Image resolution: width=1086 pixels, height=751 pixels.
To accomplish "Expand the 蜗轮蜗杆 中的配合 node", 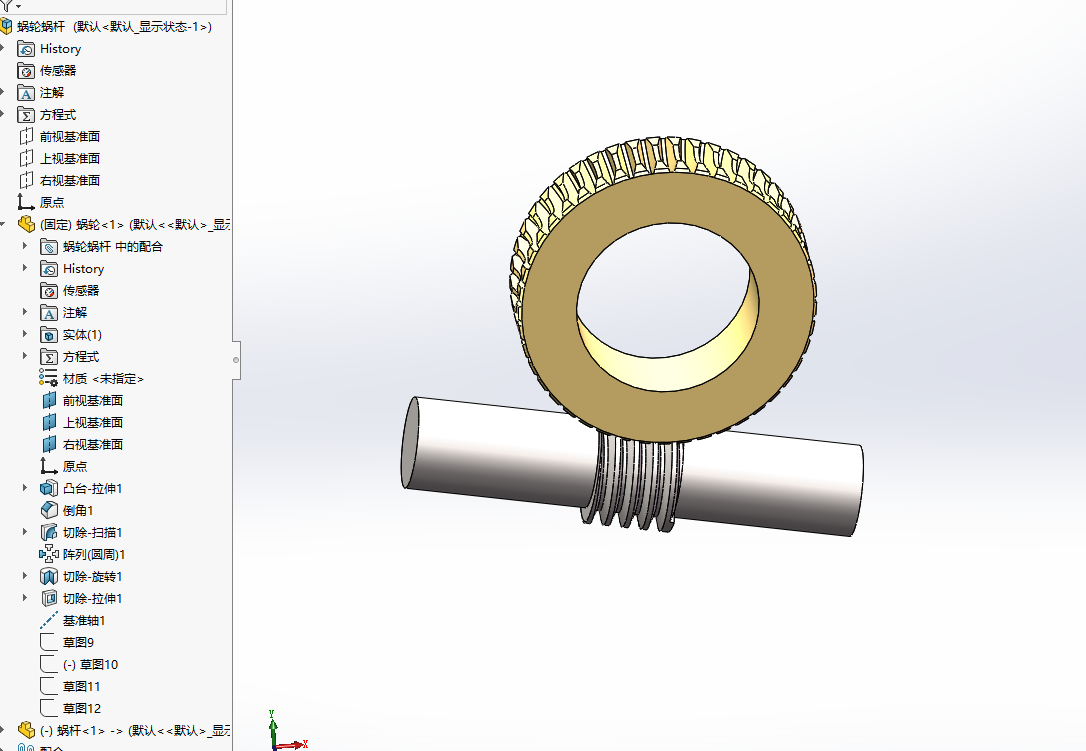I will tap(25, 246).
